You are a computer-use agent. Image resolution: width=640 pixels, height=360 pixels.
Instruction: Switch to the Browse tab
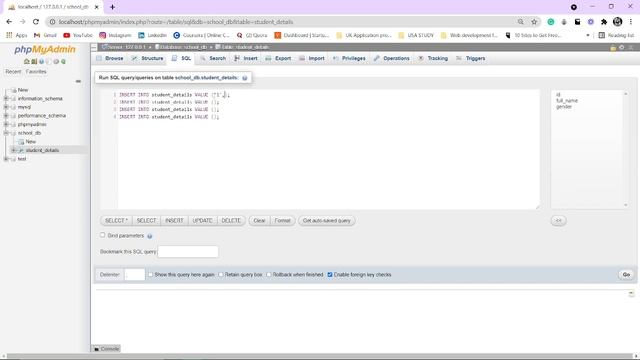110,58
